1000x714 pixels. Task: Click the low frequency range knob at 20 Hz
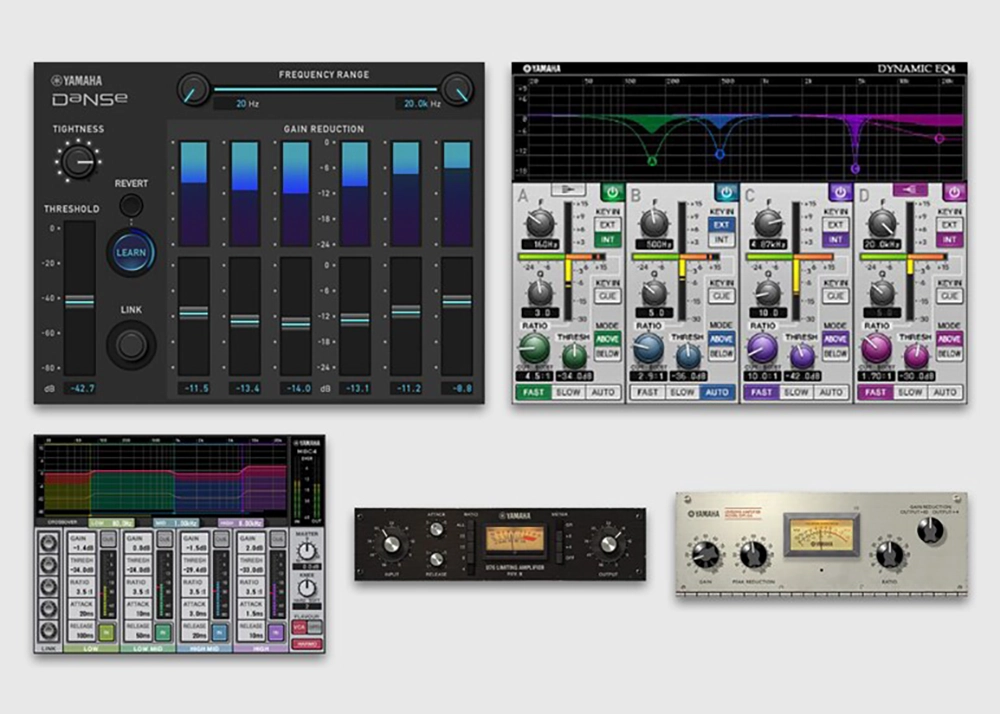[193, 89]
